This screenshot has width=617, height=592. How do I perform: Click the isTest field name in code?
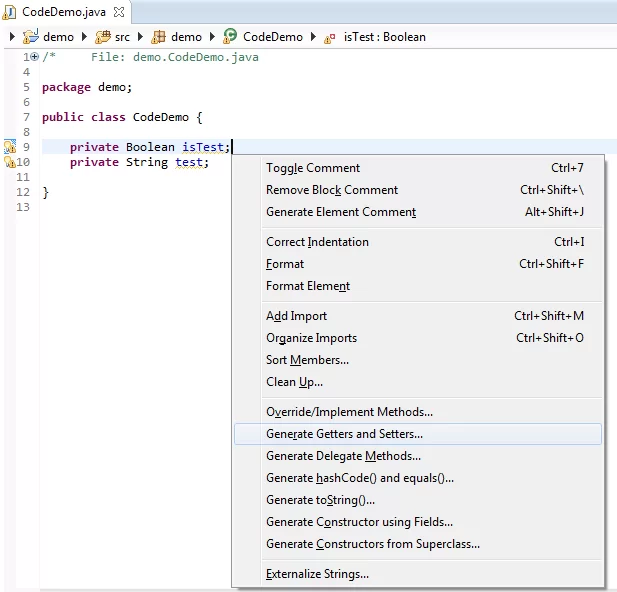click(x=203, y=147)
